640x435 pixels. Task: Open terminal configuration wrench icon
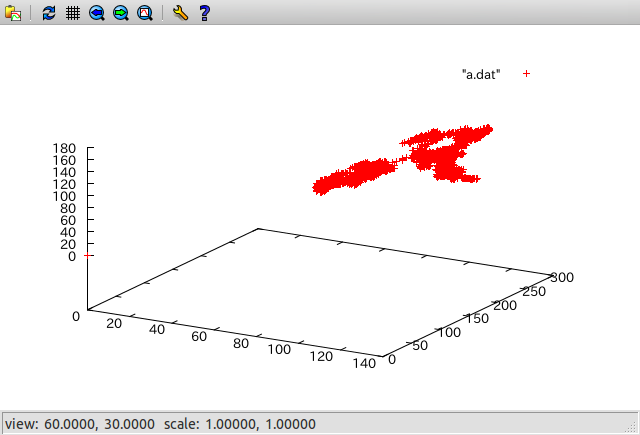point(180,13)
